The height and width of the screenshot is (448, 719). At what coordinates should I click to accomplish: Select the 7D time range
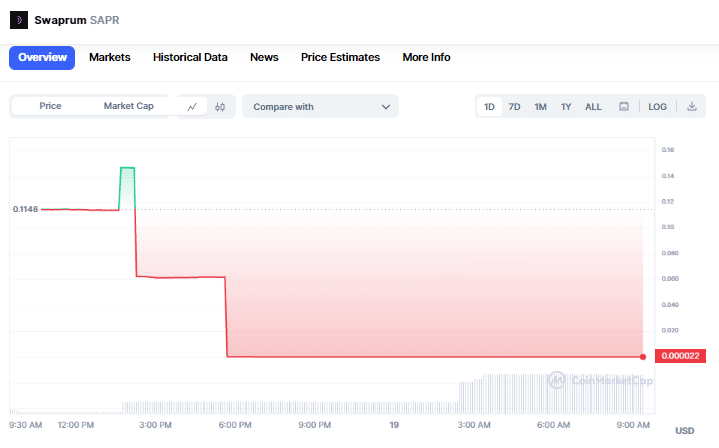point(514,107)
